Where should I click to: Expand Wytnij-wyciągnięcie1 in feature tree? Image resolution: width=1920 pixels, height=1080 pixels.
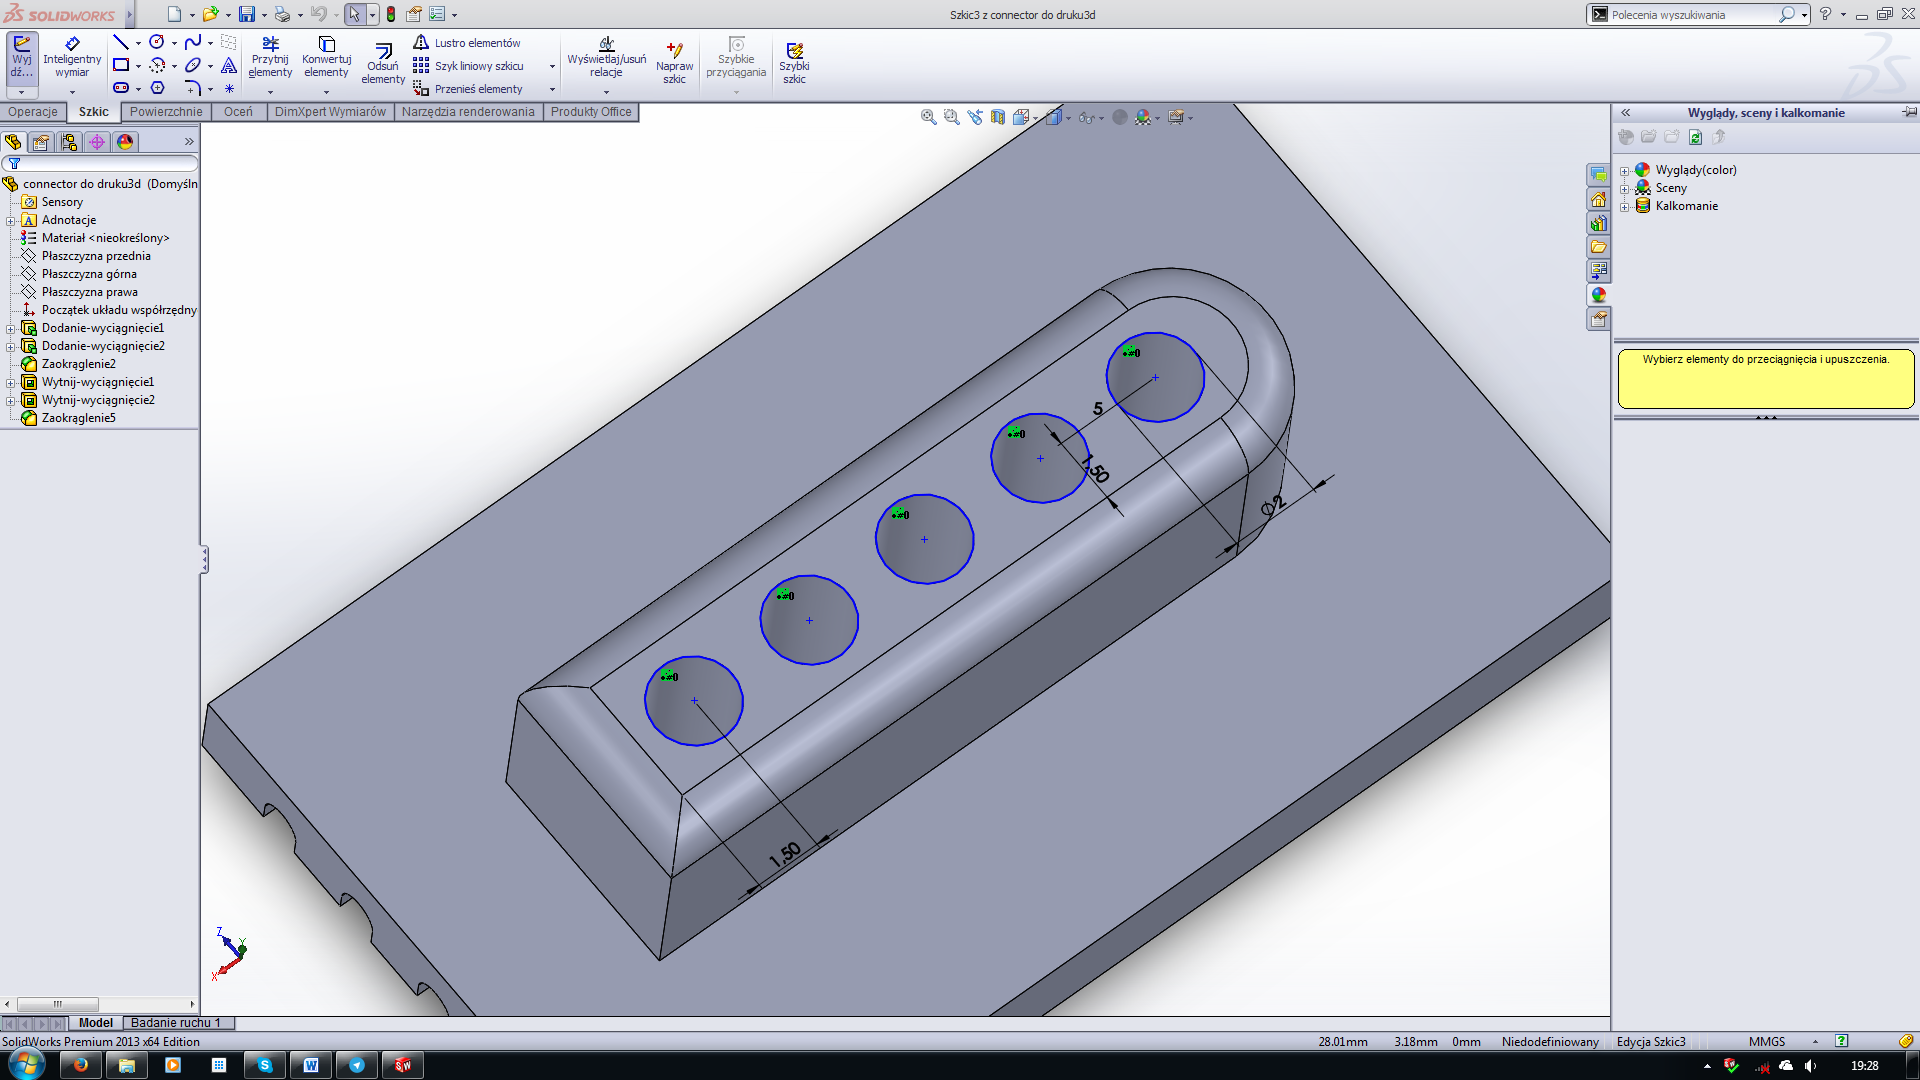pos(10,382)
